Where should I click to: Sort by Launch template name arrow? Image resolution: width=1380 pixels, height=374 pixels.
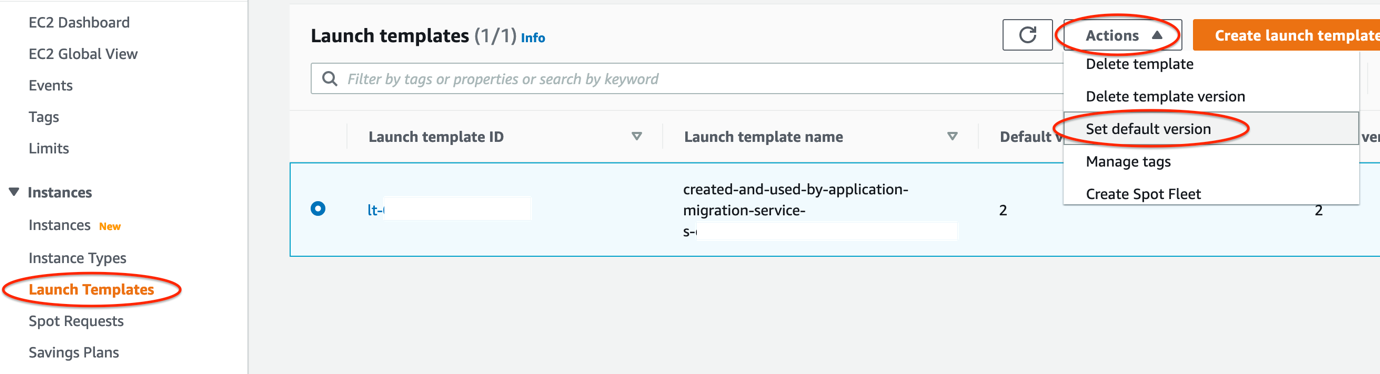coord(952,136)
